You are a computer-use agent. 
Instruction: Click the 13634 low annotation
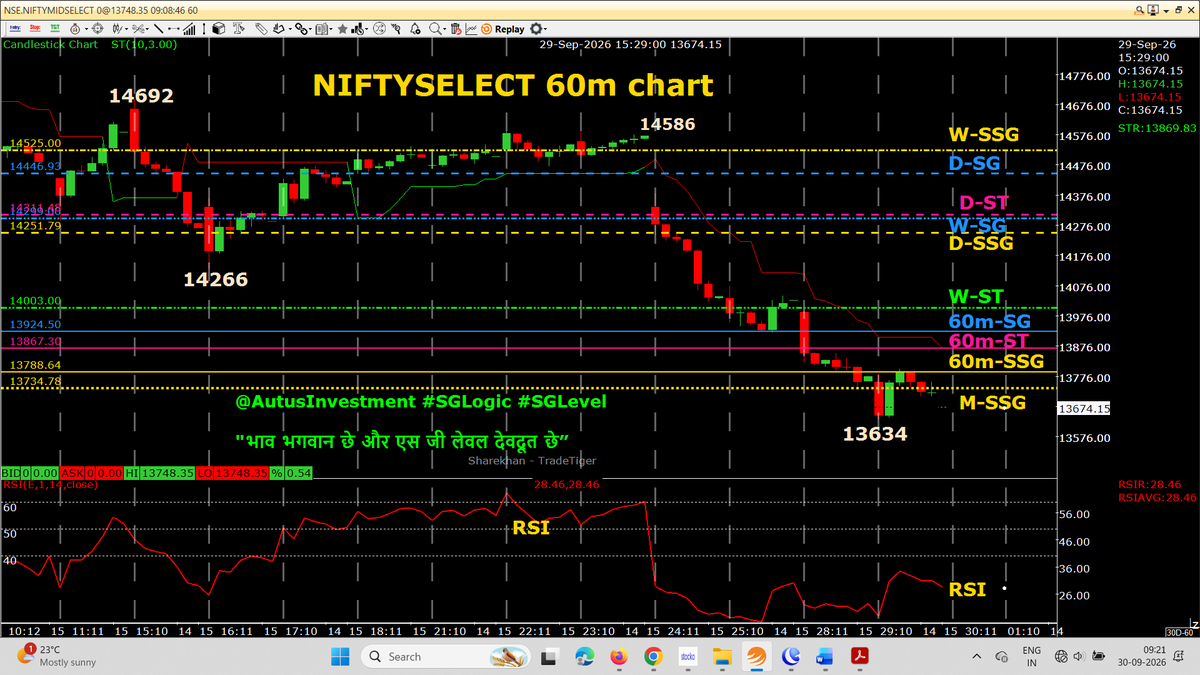(875, 434)
